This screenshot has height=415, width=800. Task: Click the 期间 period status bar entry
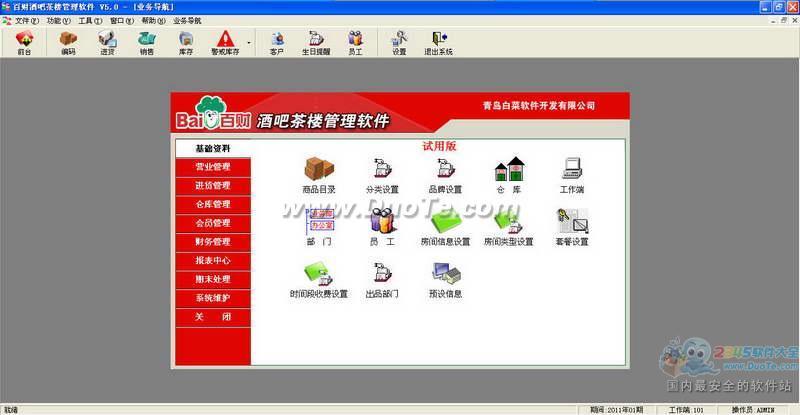coord(616,410)
